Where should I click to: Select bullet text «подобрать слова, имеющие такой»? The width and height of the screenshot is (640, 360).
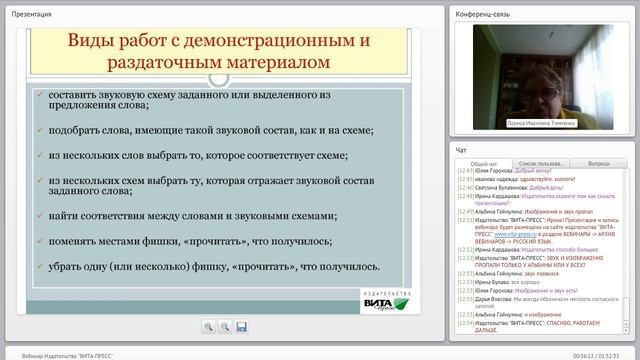point(211,130)
